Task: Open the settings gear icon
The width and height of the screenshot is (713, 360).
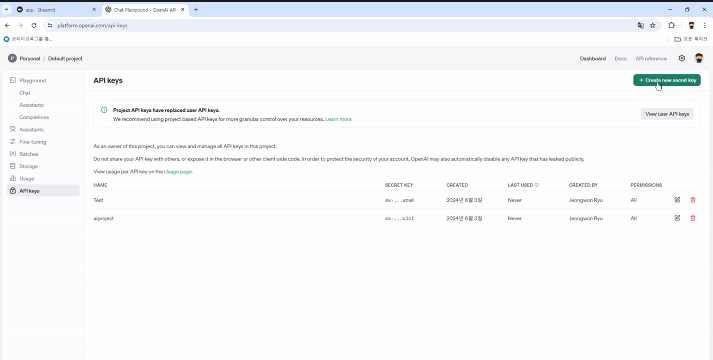Action: 682,58
